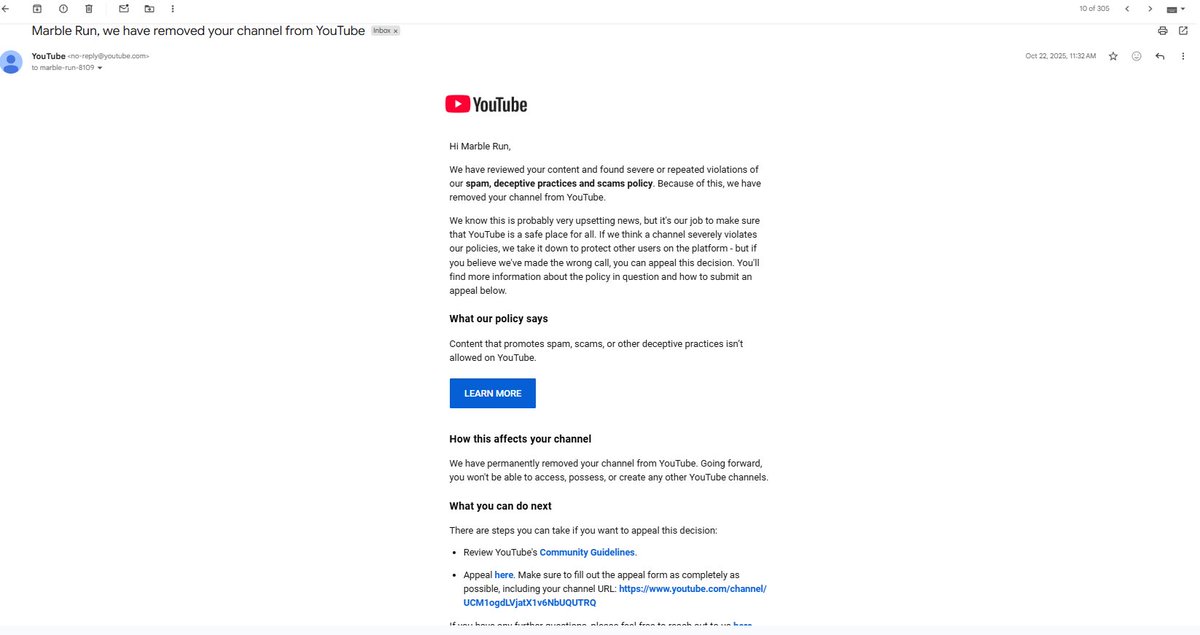Screen dimensions: 1200x635
Task: Follow the Appeal 'here' link
Action: (x=504, y=575)
